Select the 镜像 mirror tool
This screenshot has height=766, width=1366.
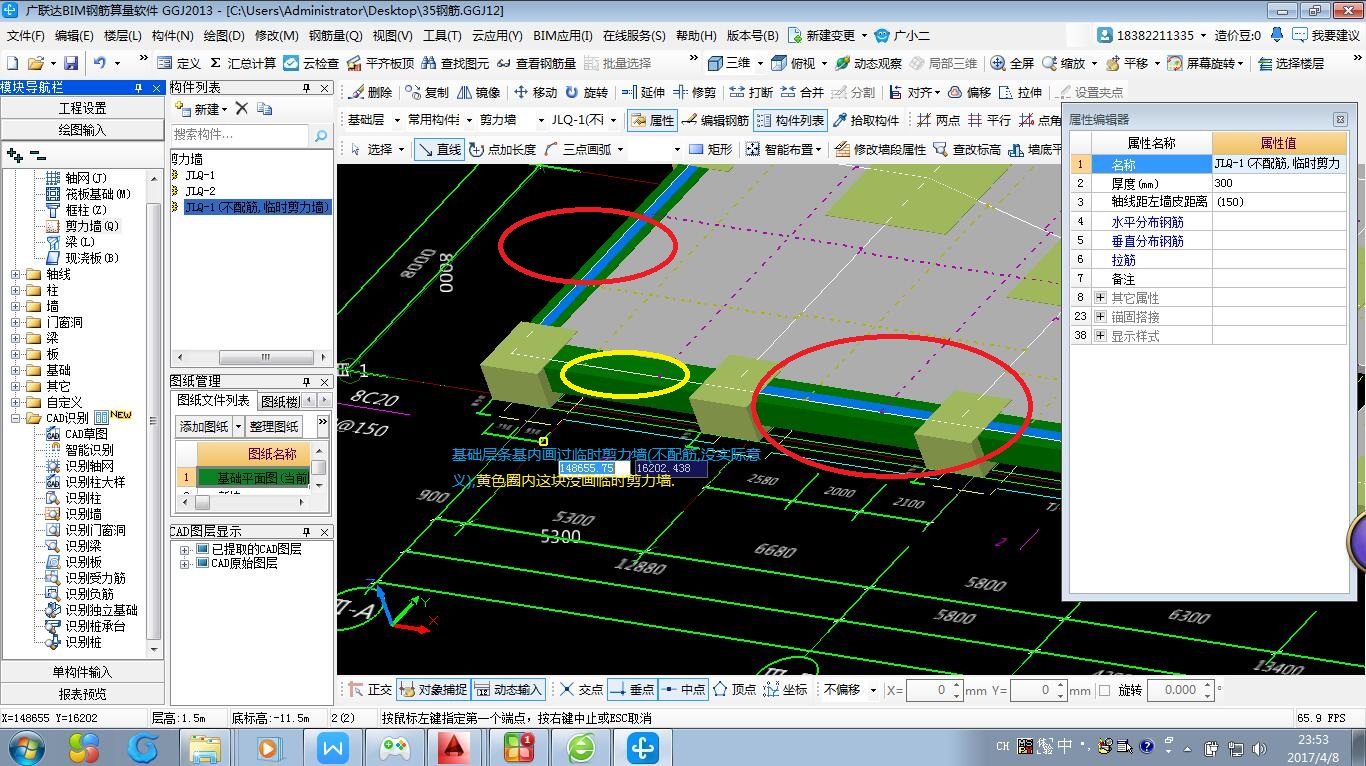click(478, 92)
